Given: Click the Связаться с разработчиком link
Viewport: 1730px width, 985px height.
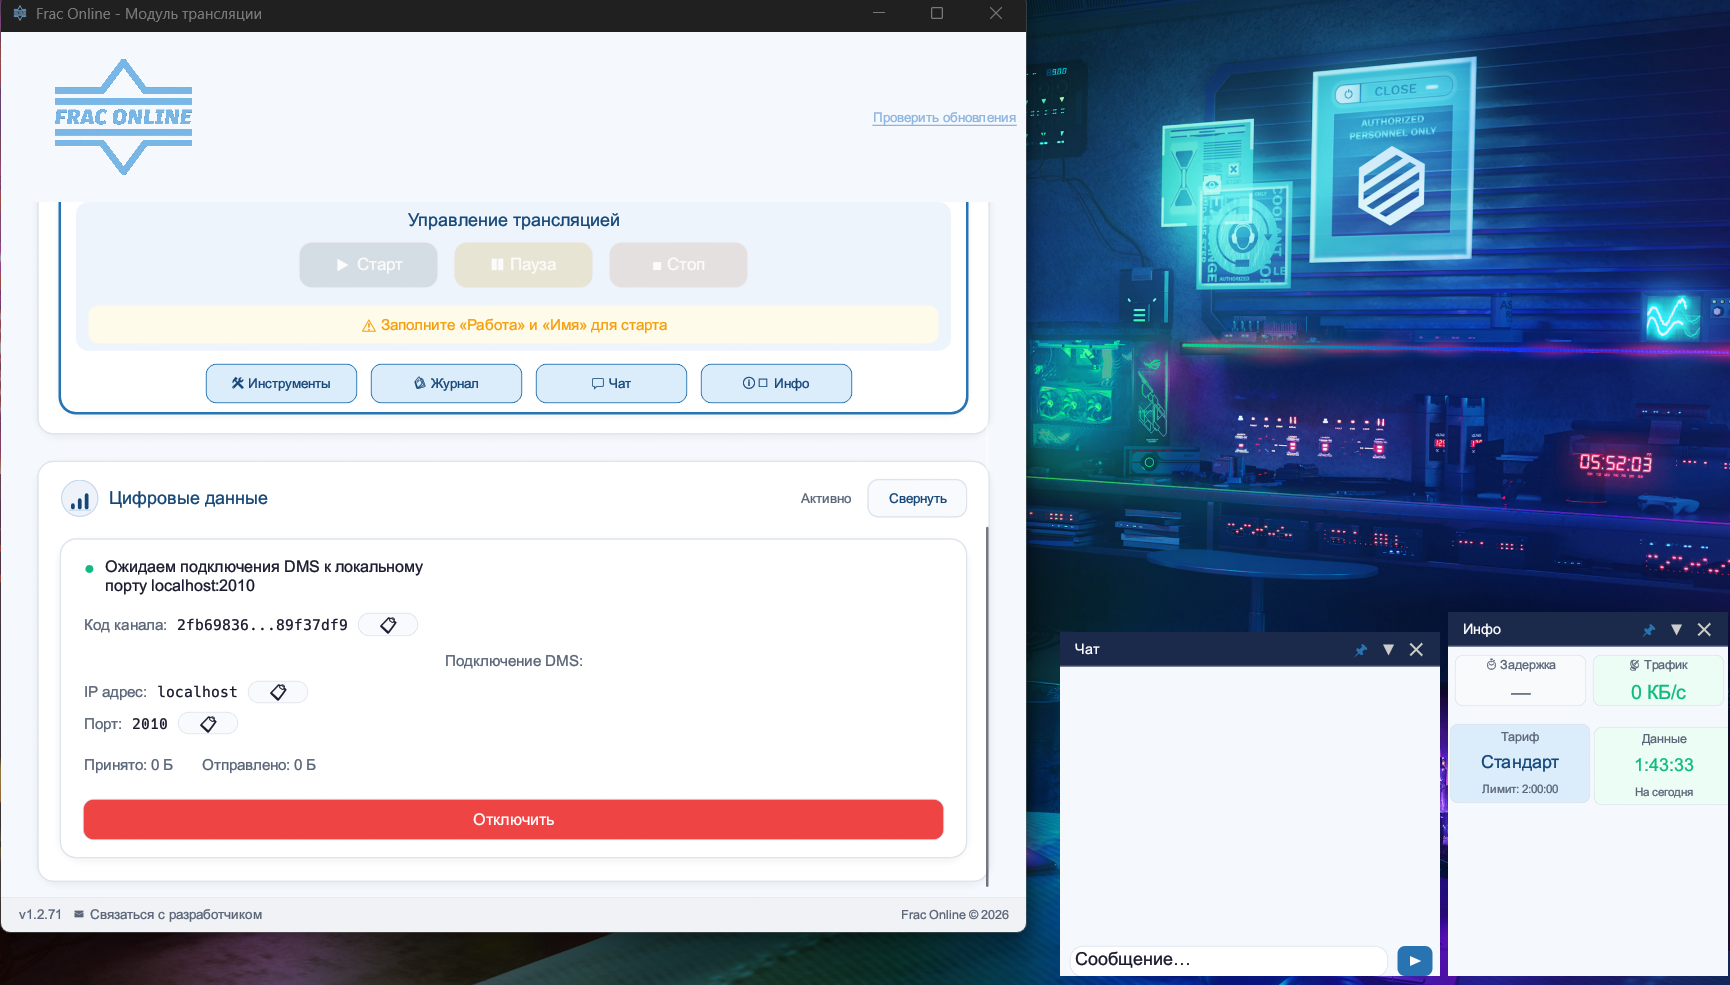Looking at the screenshot, I should 175,915.
